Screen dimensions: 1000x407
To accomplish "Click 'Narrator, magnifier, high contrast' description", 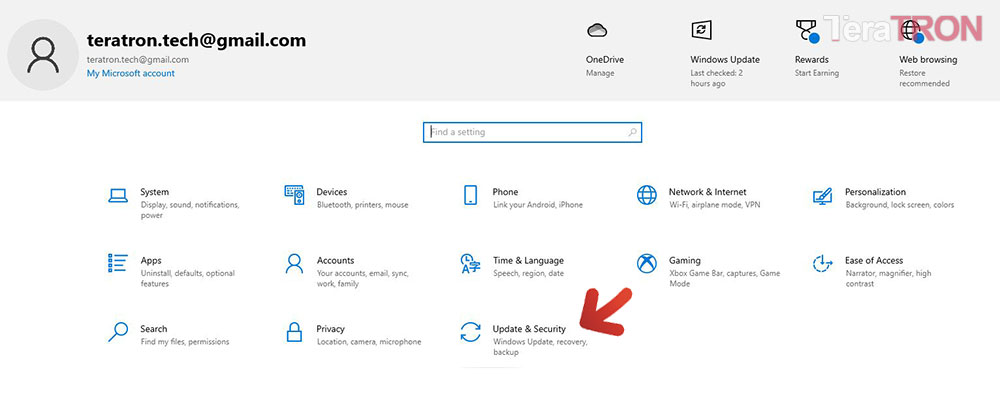I will (x=888, y=279).
